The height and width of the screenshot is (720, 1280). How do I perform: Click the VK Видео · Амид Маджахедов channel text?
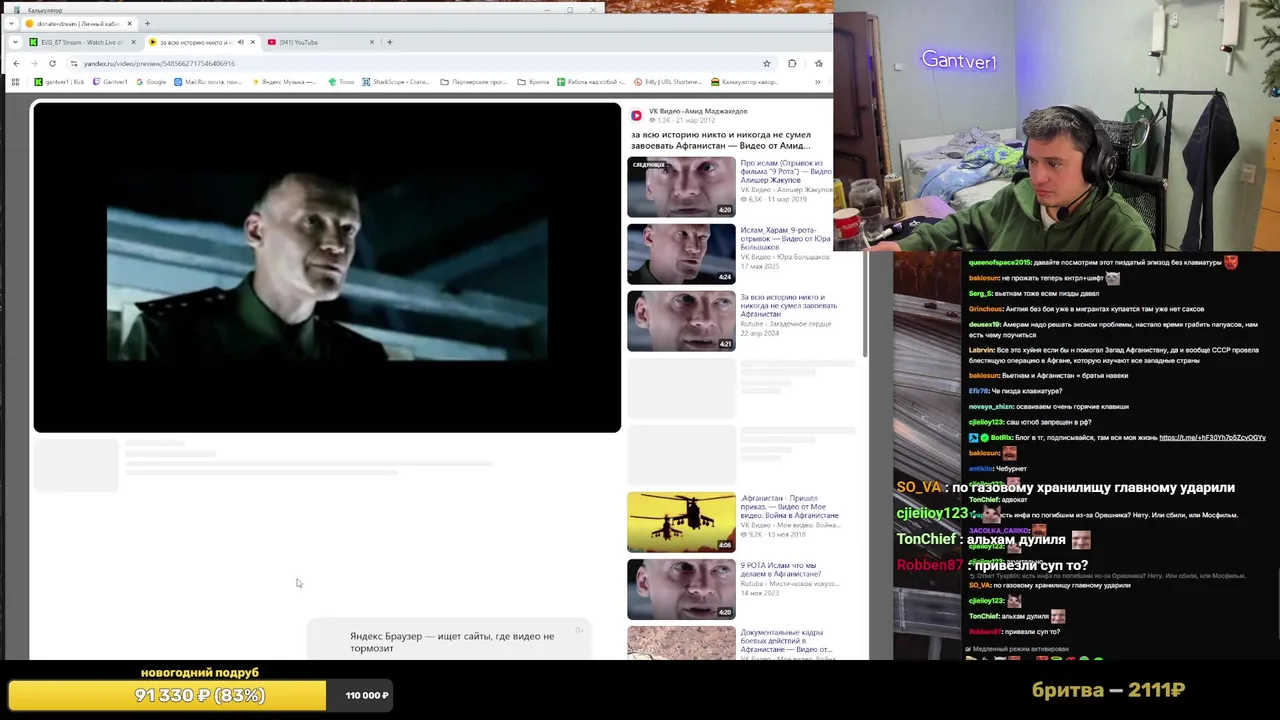click(698, 111)
